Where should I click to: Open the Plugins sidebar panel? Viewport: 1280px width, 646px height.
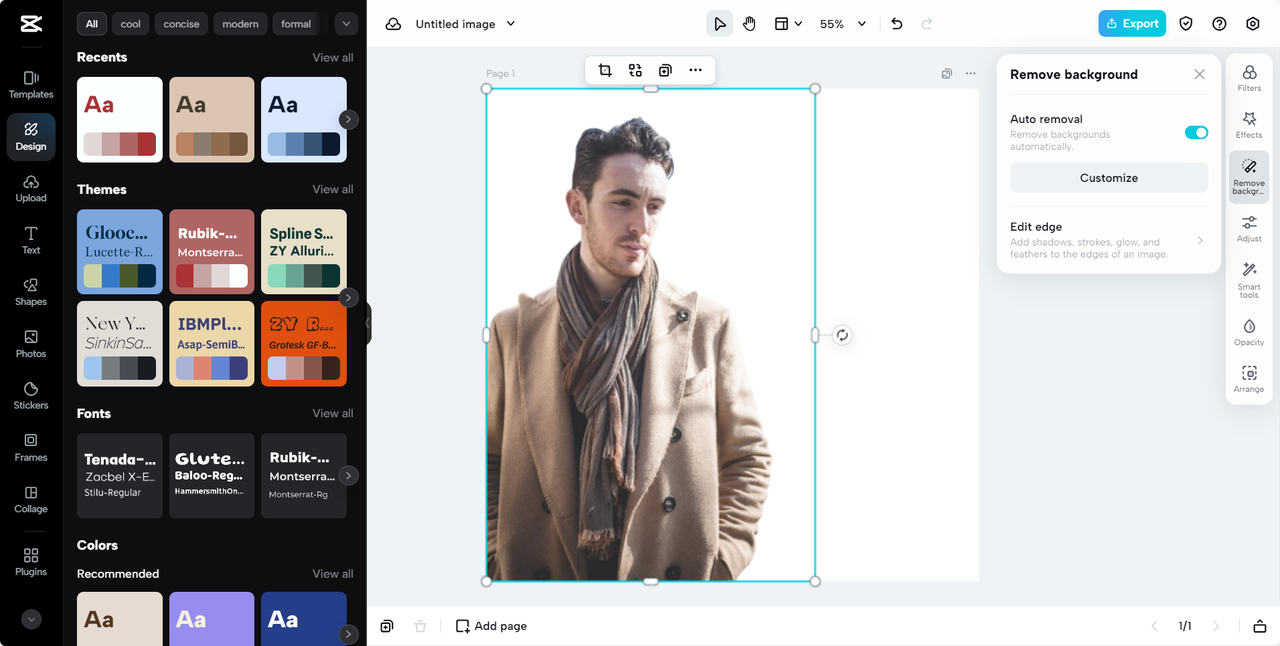[31, 562]
